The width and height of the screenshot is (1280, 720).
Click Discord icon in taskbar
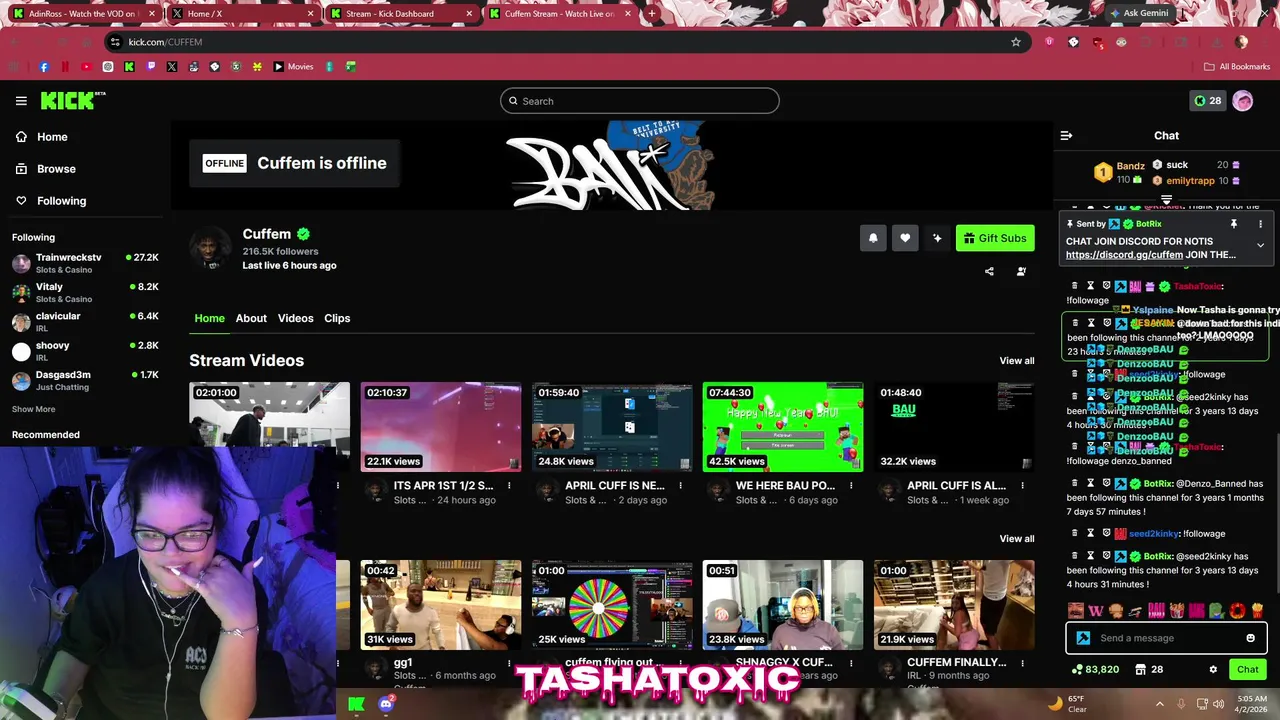pyautogui.click(x=387, y=704)
